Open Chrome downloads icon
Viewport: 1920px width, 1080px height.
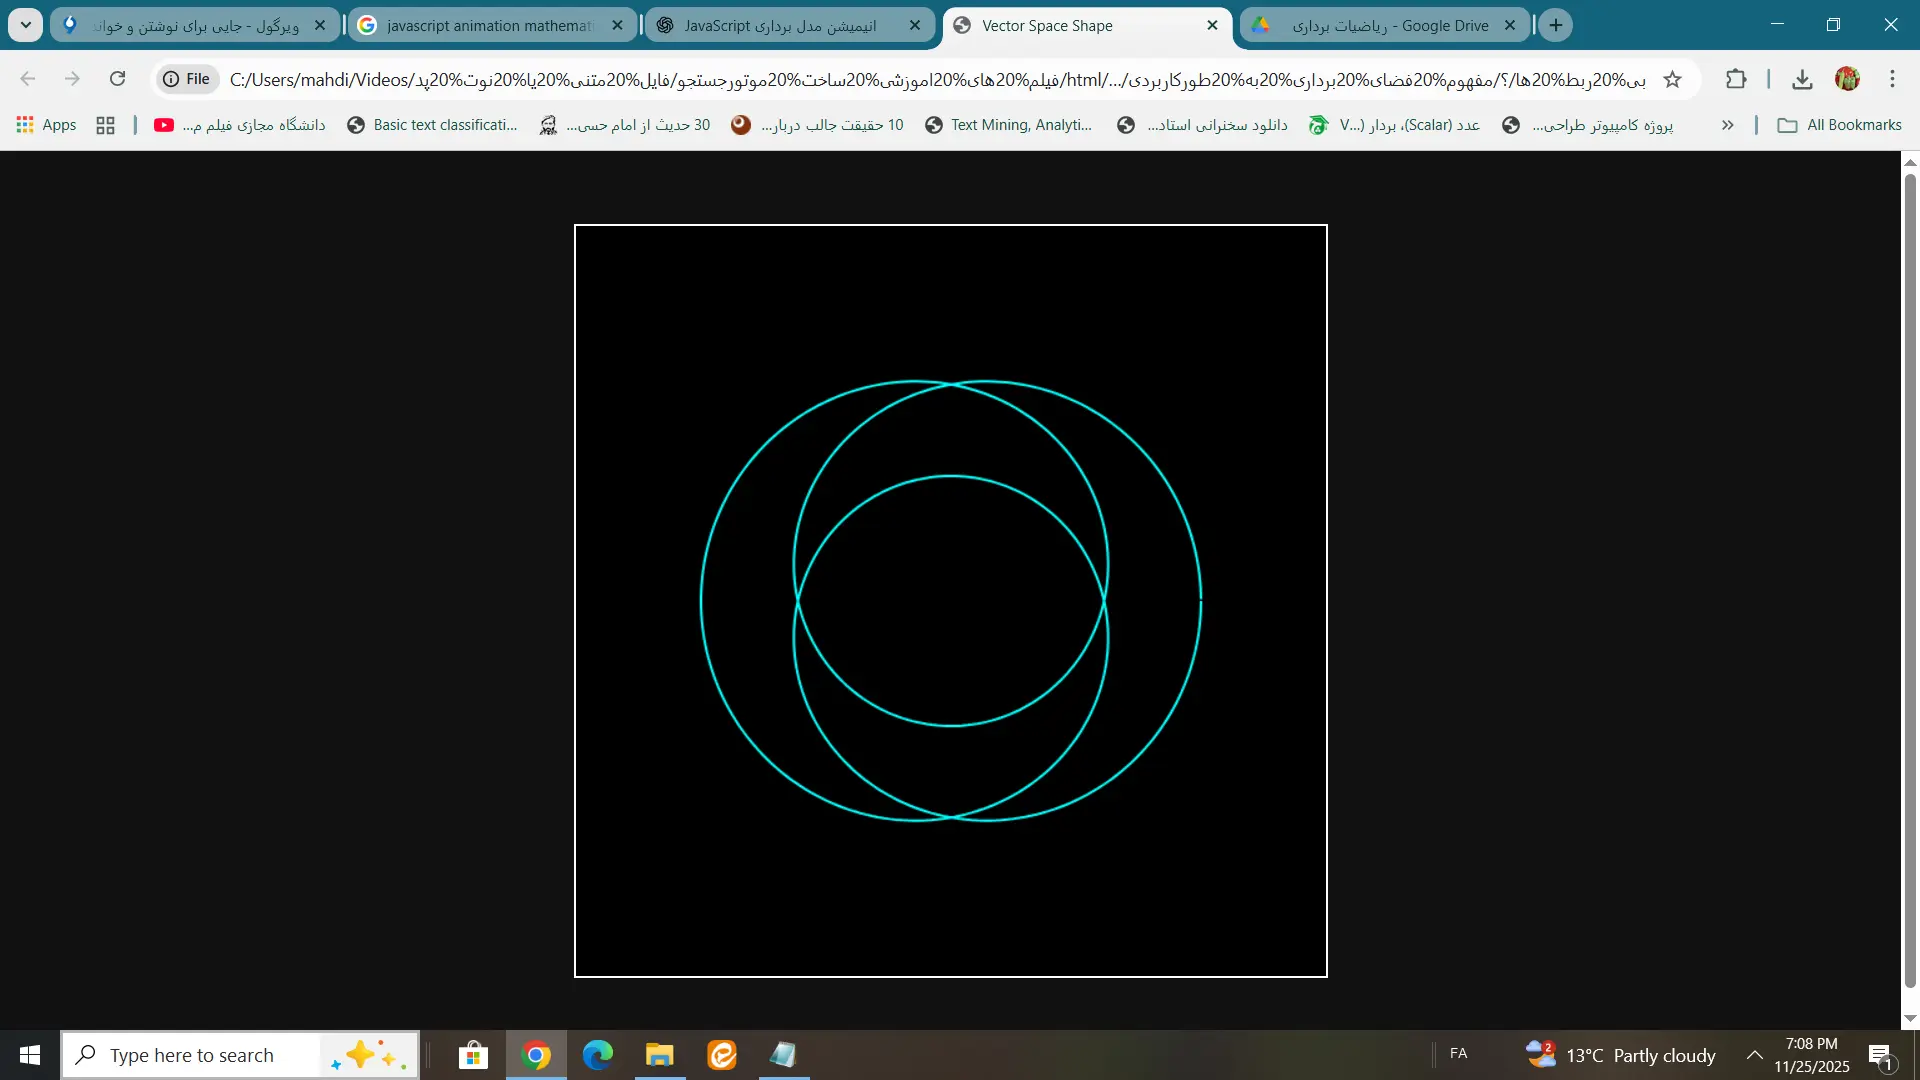[x=1802, y=79]
